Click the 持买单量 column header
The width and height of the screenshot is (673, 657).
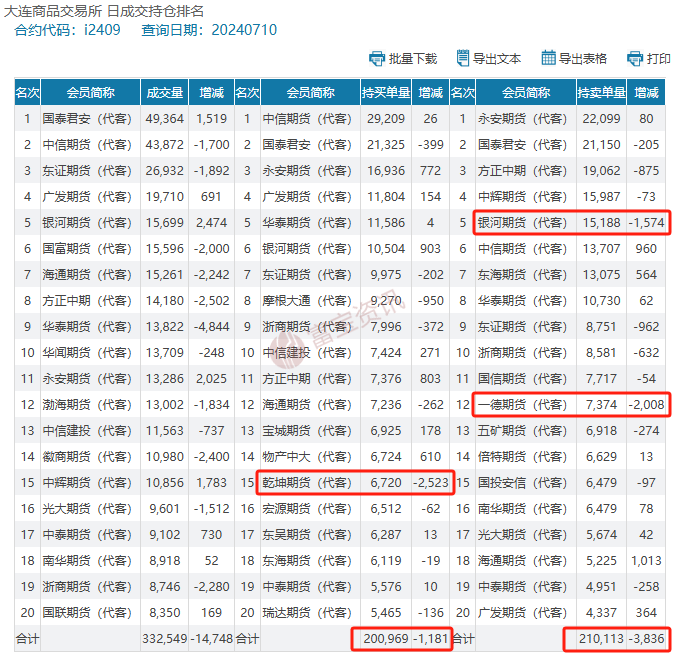pos(386,92)
